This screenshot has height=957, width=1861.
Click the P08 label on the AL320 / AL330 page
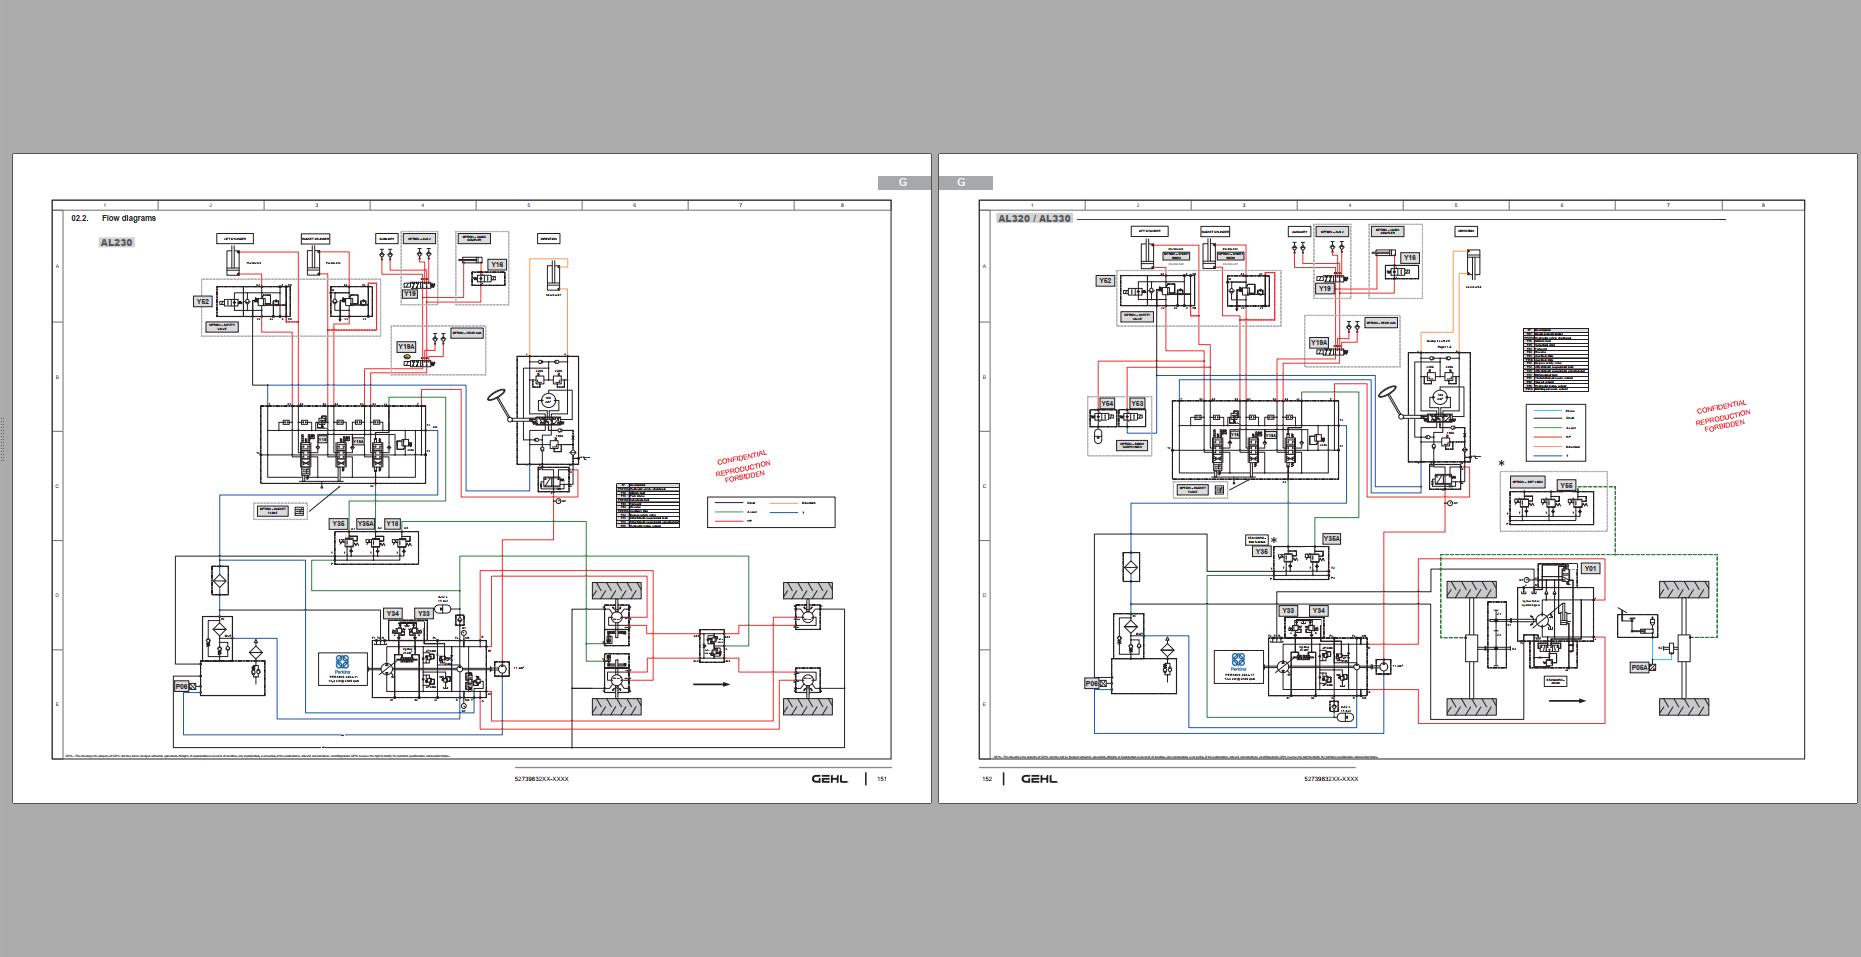(x=1093, y=684)
